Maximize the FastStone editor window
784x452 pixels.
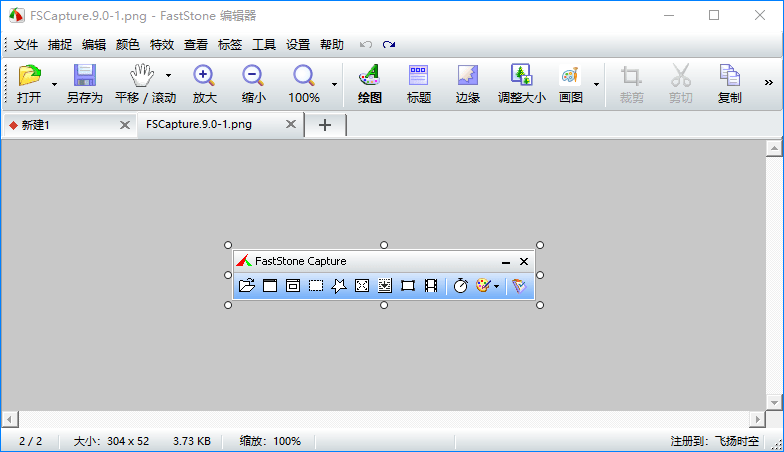[x=714, y=16]
